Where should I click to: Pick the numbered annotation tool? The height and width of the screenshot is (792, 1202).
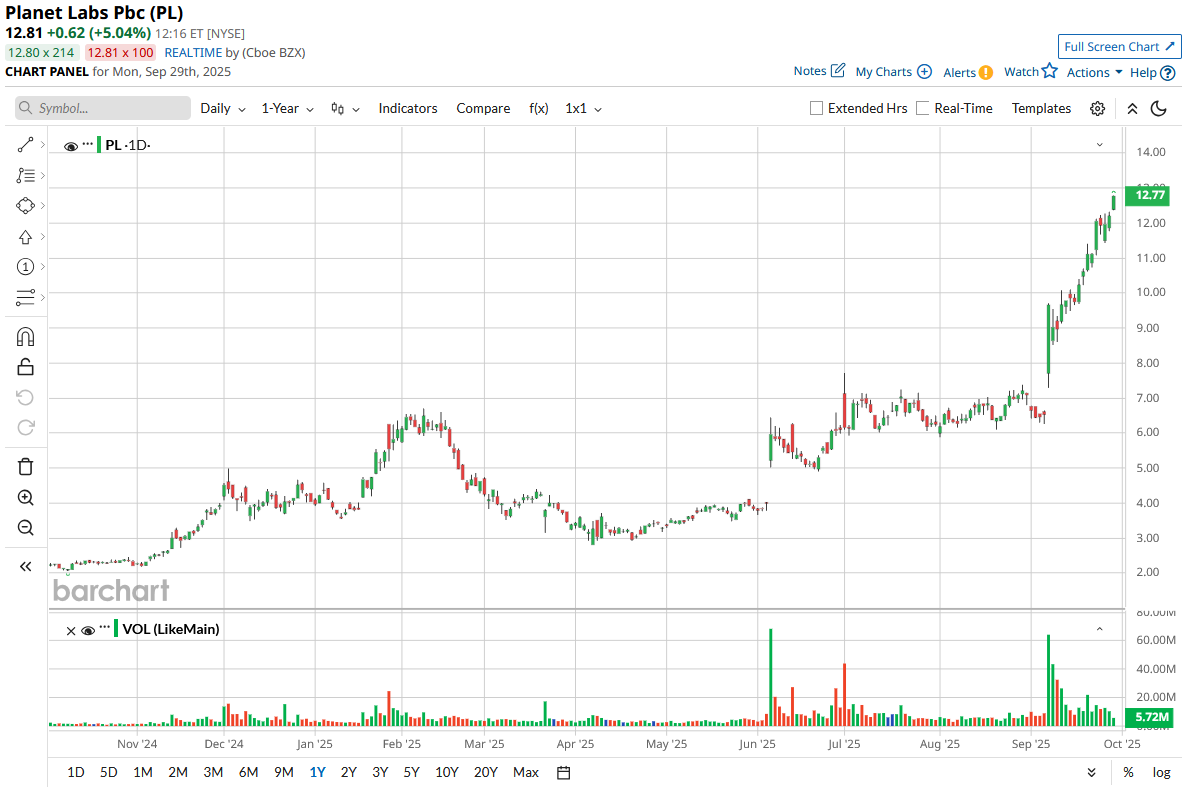pyautogui.click(x=26, y=267)
